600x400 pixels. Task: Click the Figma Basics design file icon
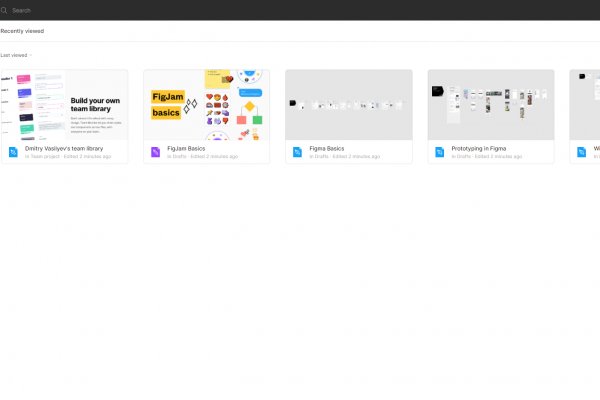tap(298, 152)
